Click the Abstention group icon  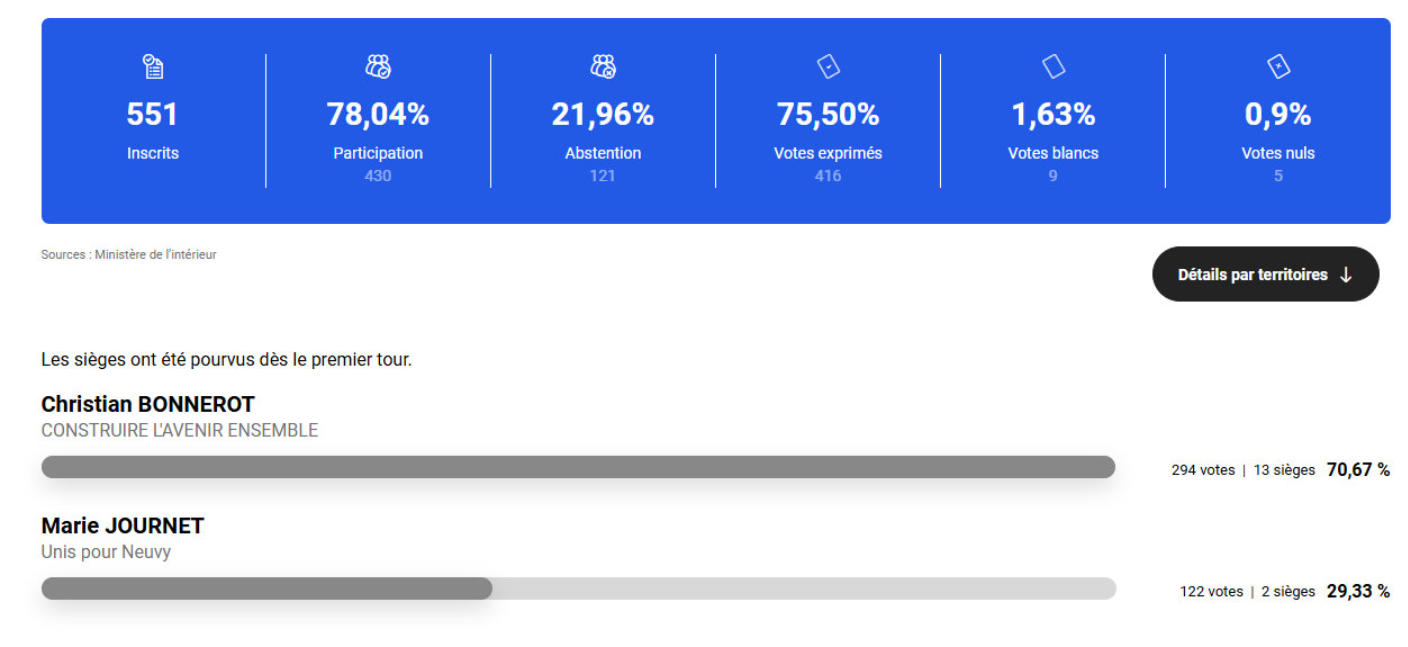(603, 67)
